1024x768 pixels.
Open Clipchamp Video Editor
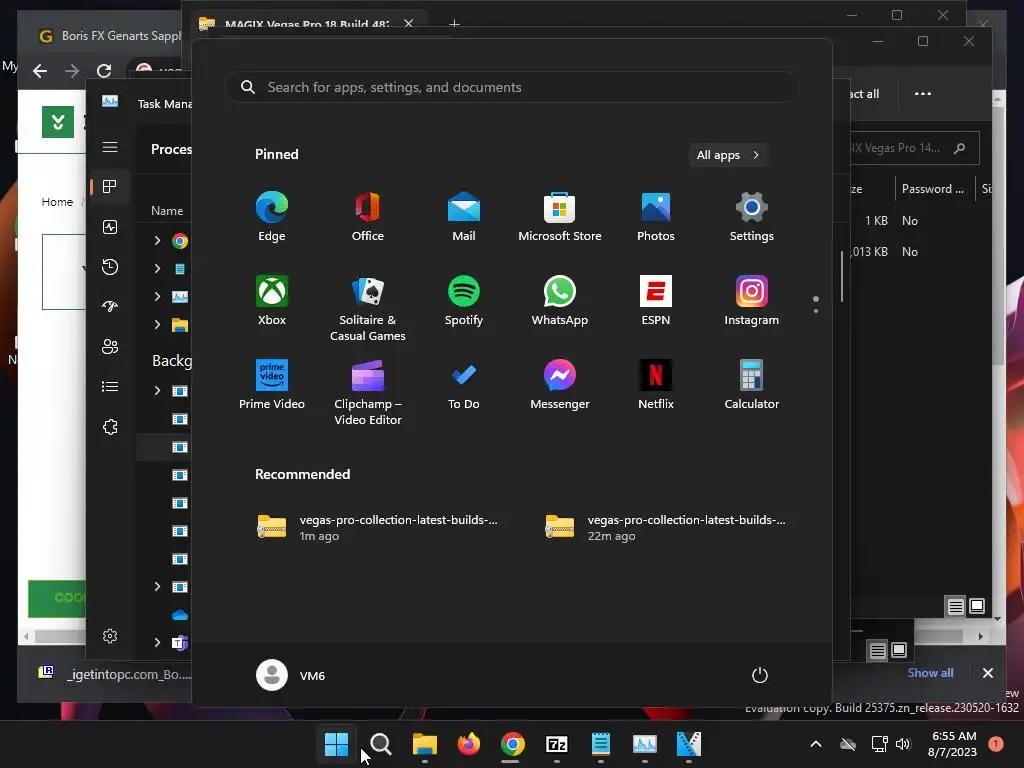[x=368, y=392]
